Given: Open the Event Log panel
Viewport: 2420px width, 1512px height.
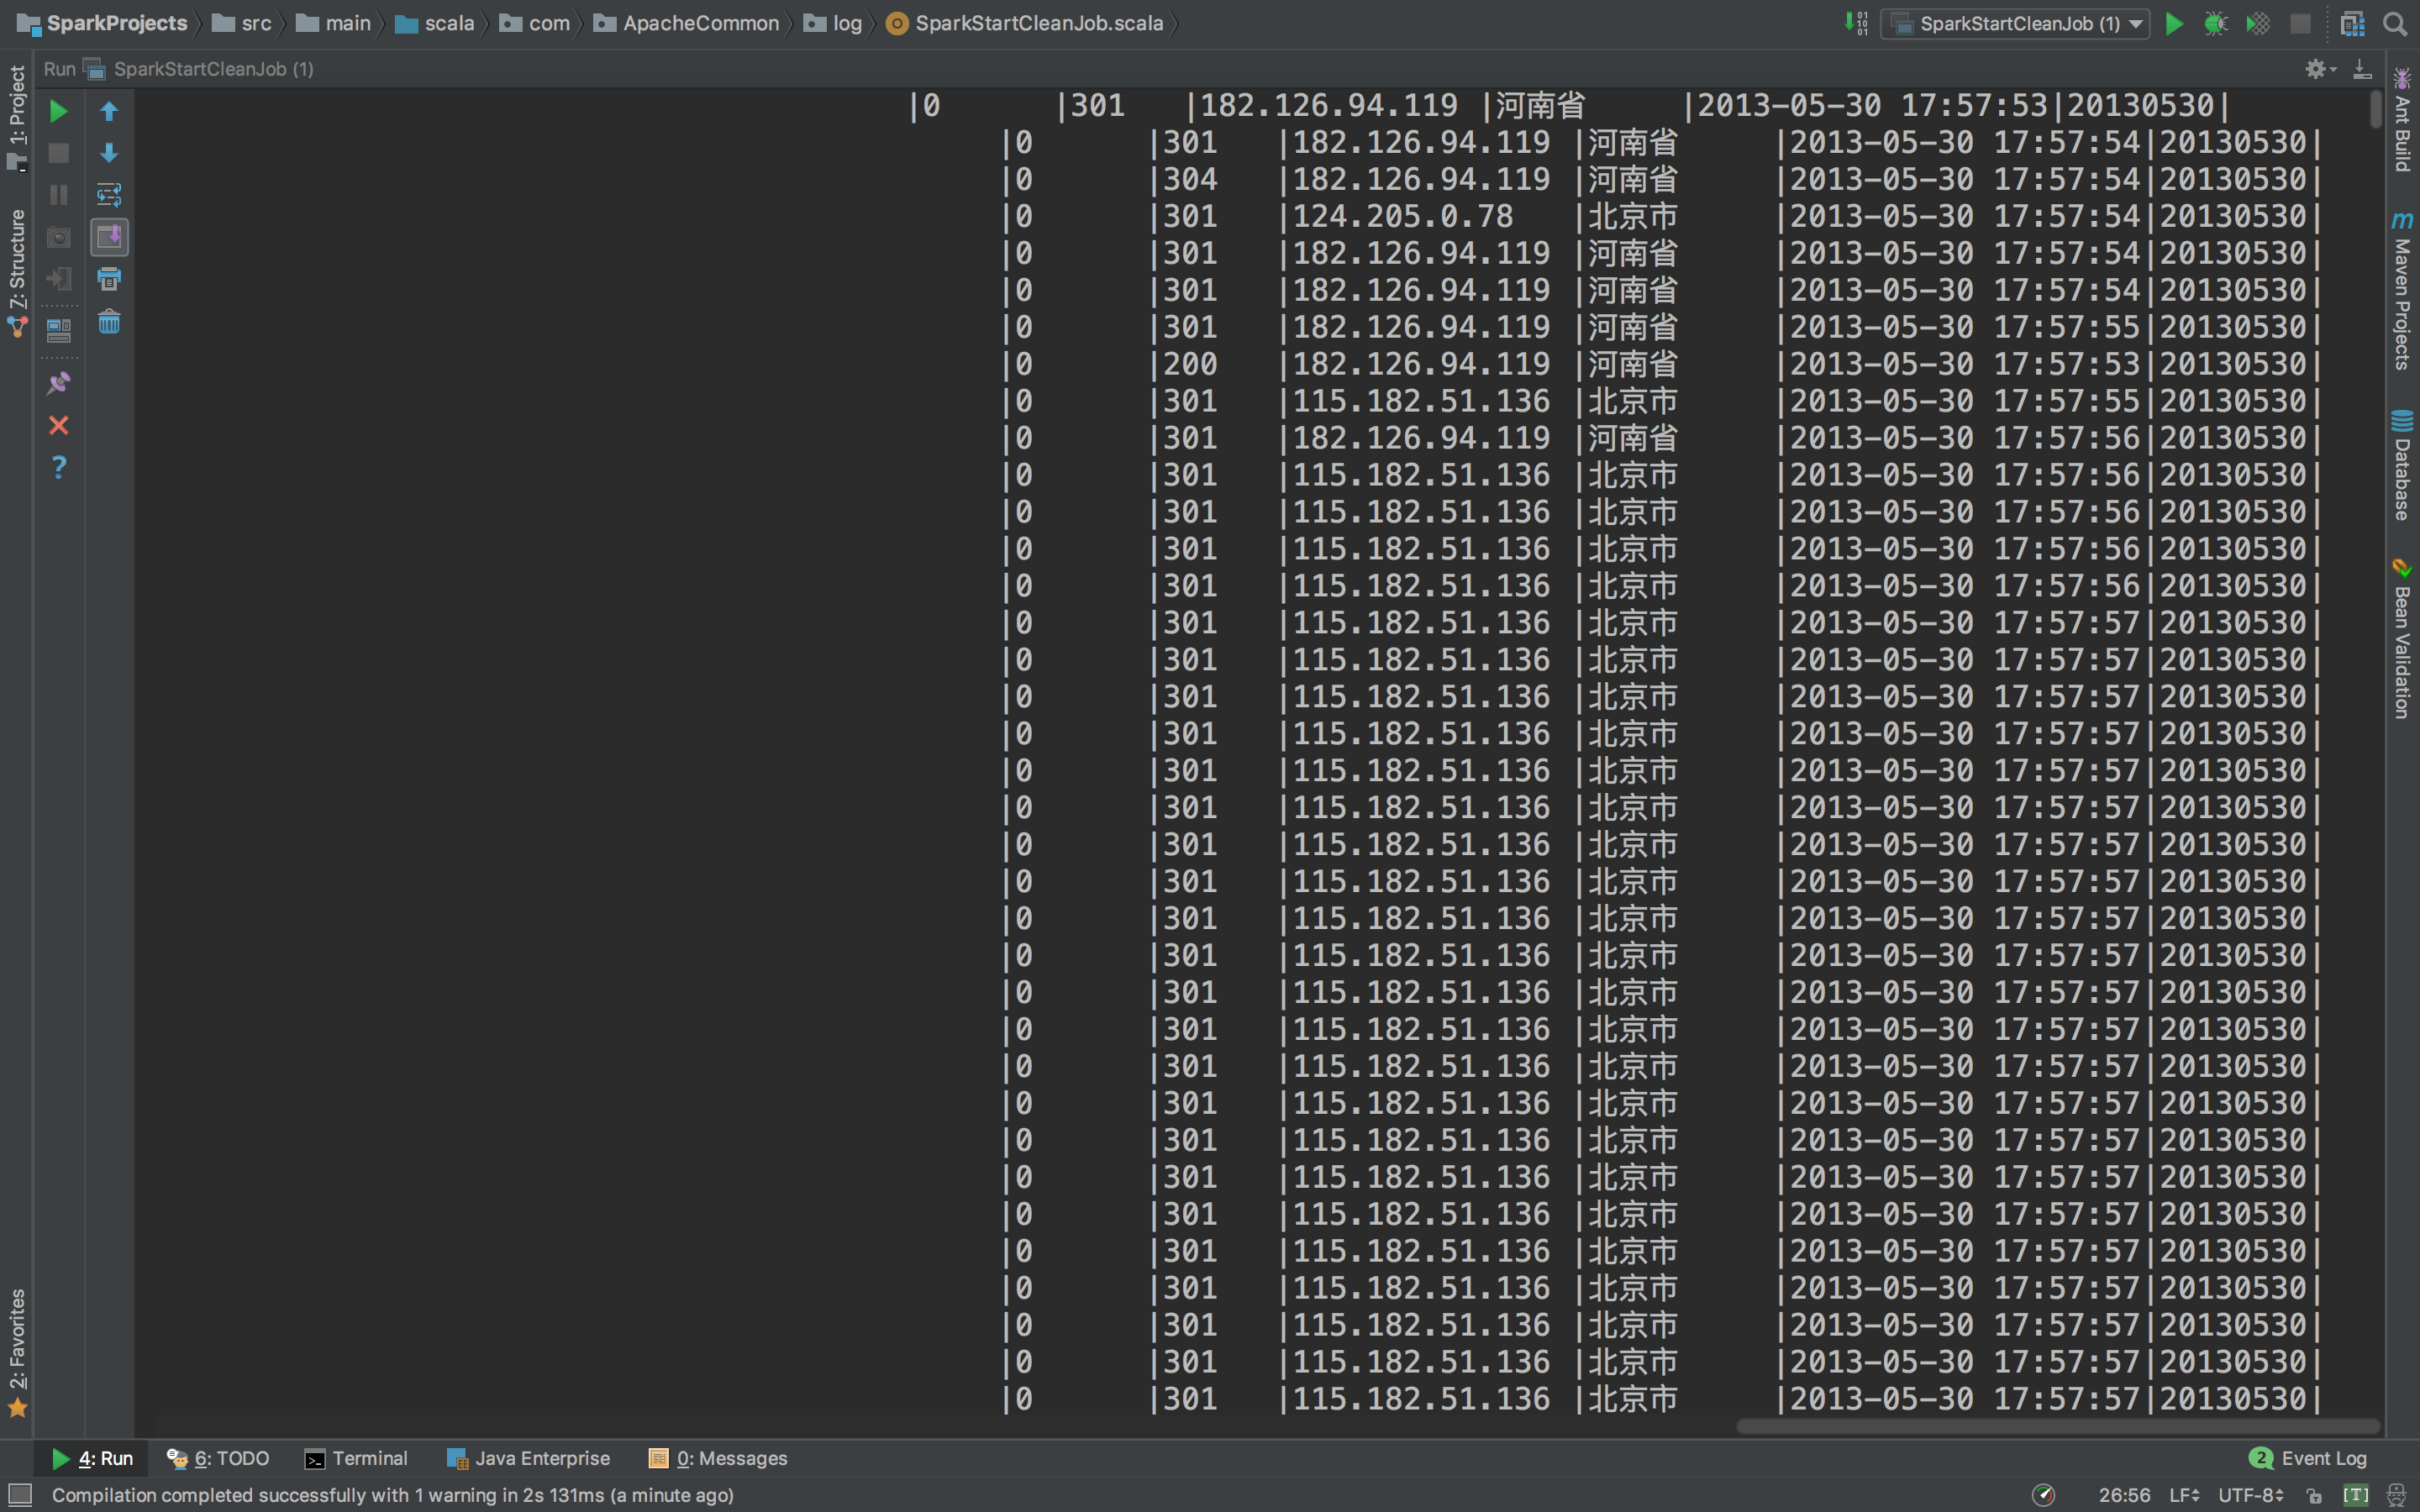Looking at the screenshot, I should tap(2308, 1458).
